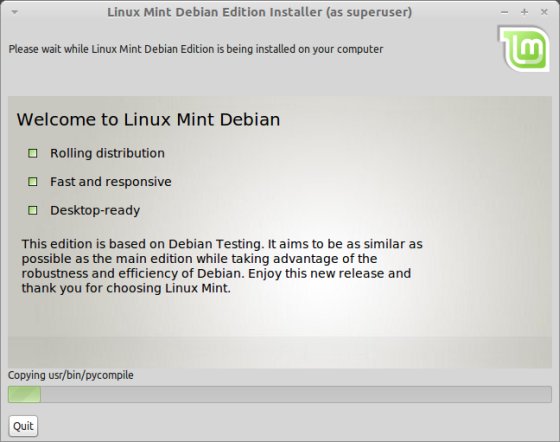Click the 'Fast and responsive' text
560x442 pixels.
tap(111, 182)
